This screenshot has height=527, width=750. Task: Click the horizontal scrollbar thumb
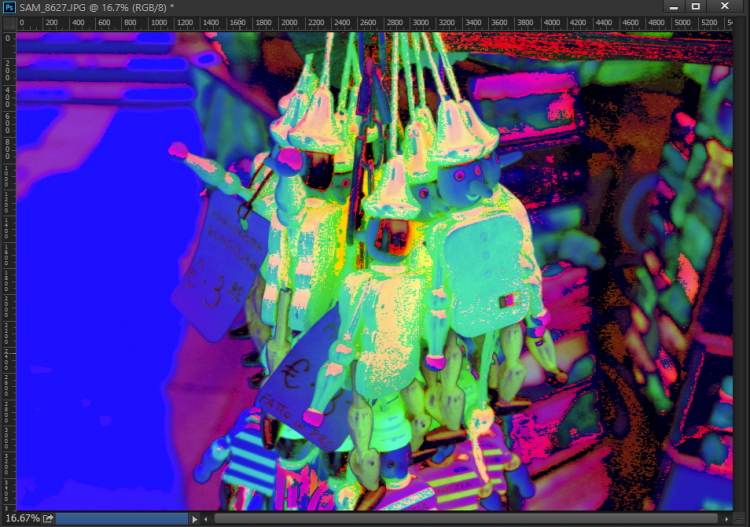(x=466, y=519)
